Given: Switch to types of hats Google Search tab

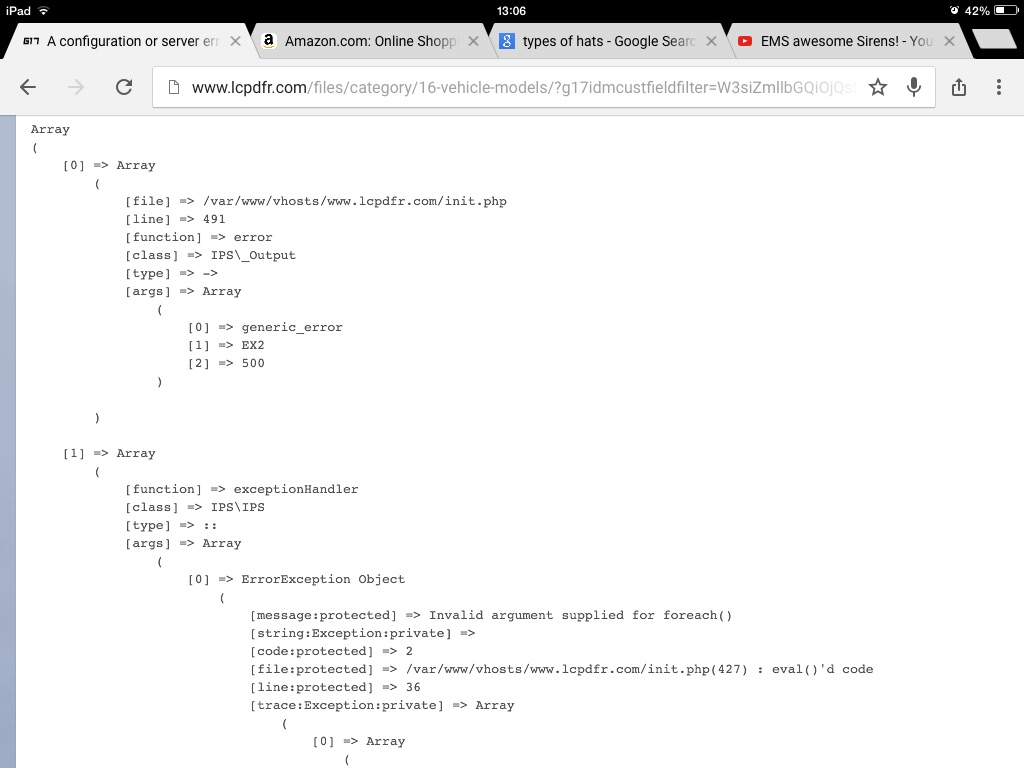Looking at the screenshot, I should 608,41.
